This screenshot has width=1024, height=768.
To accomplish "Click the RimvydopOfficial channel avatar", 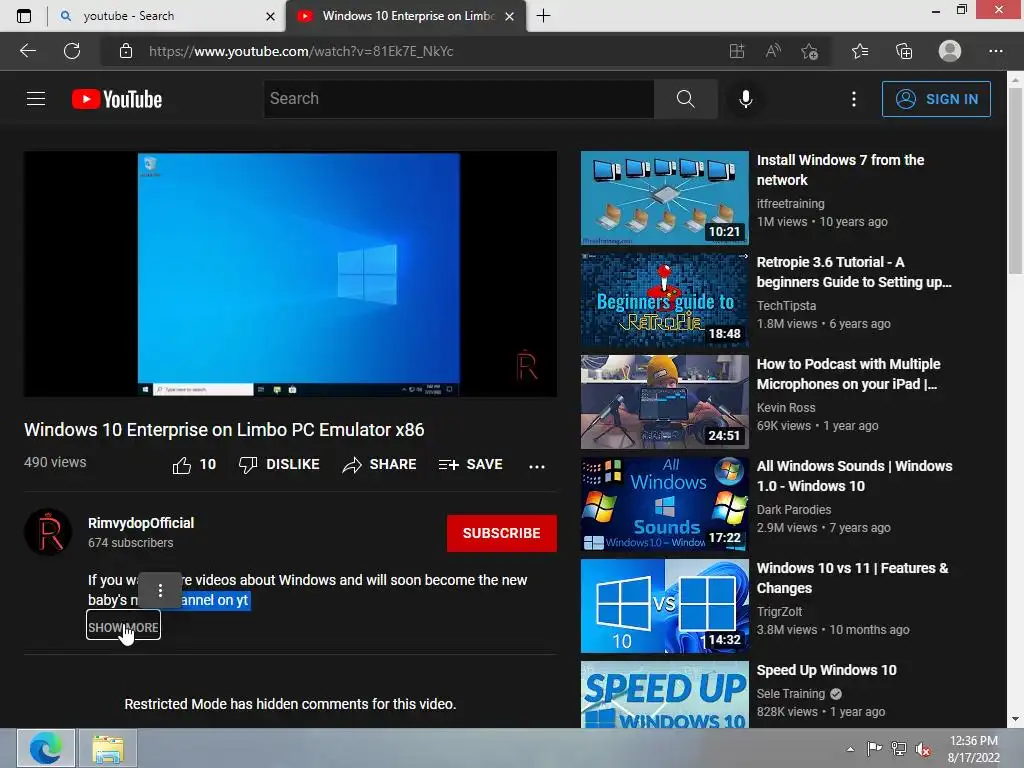I will point(48,532).
